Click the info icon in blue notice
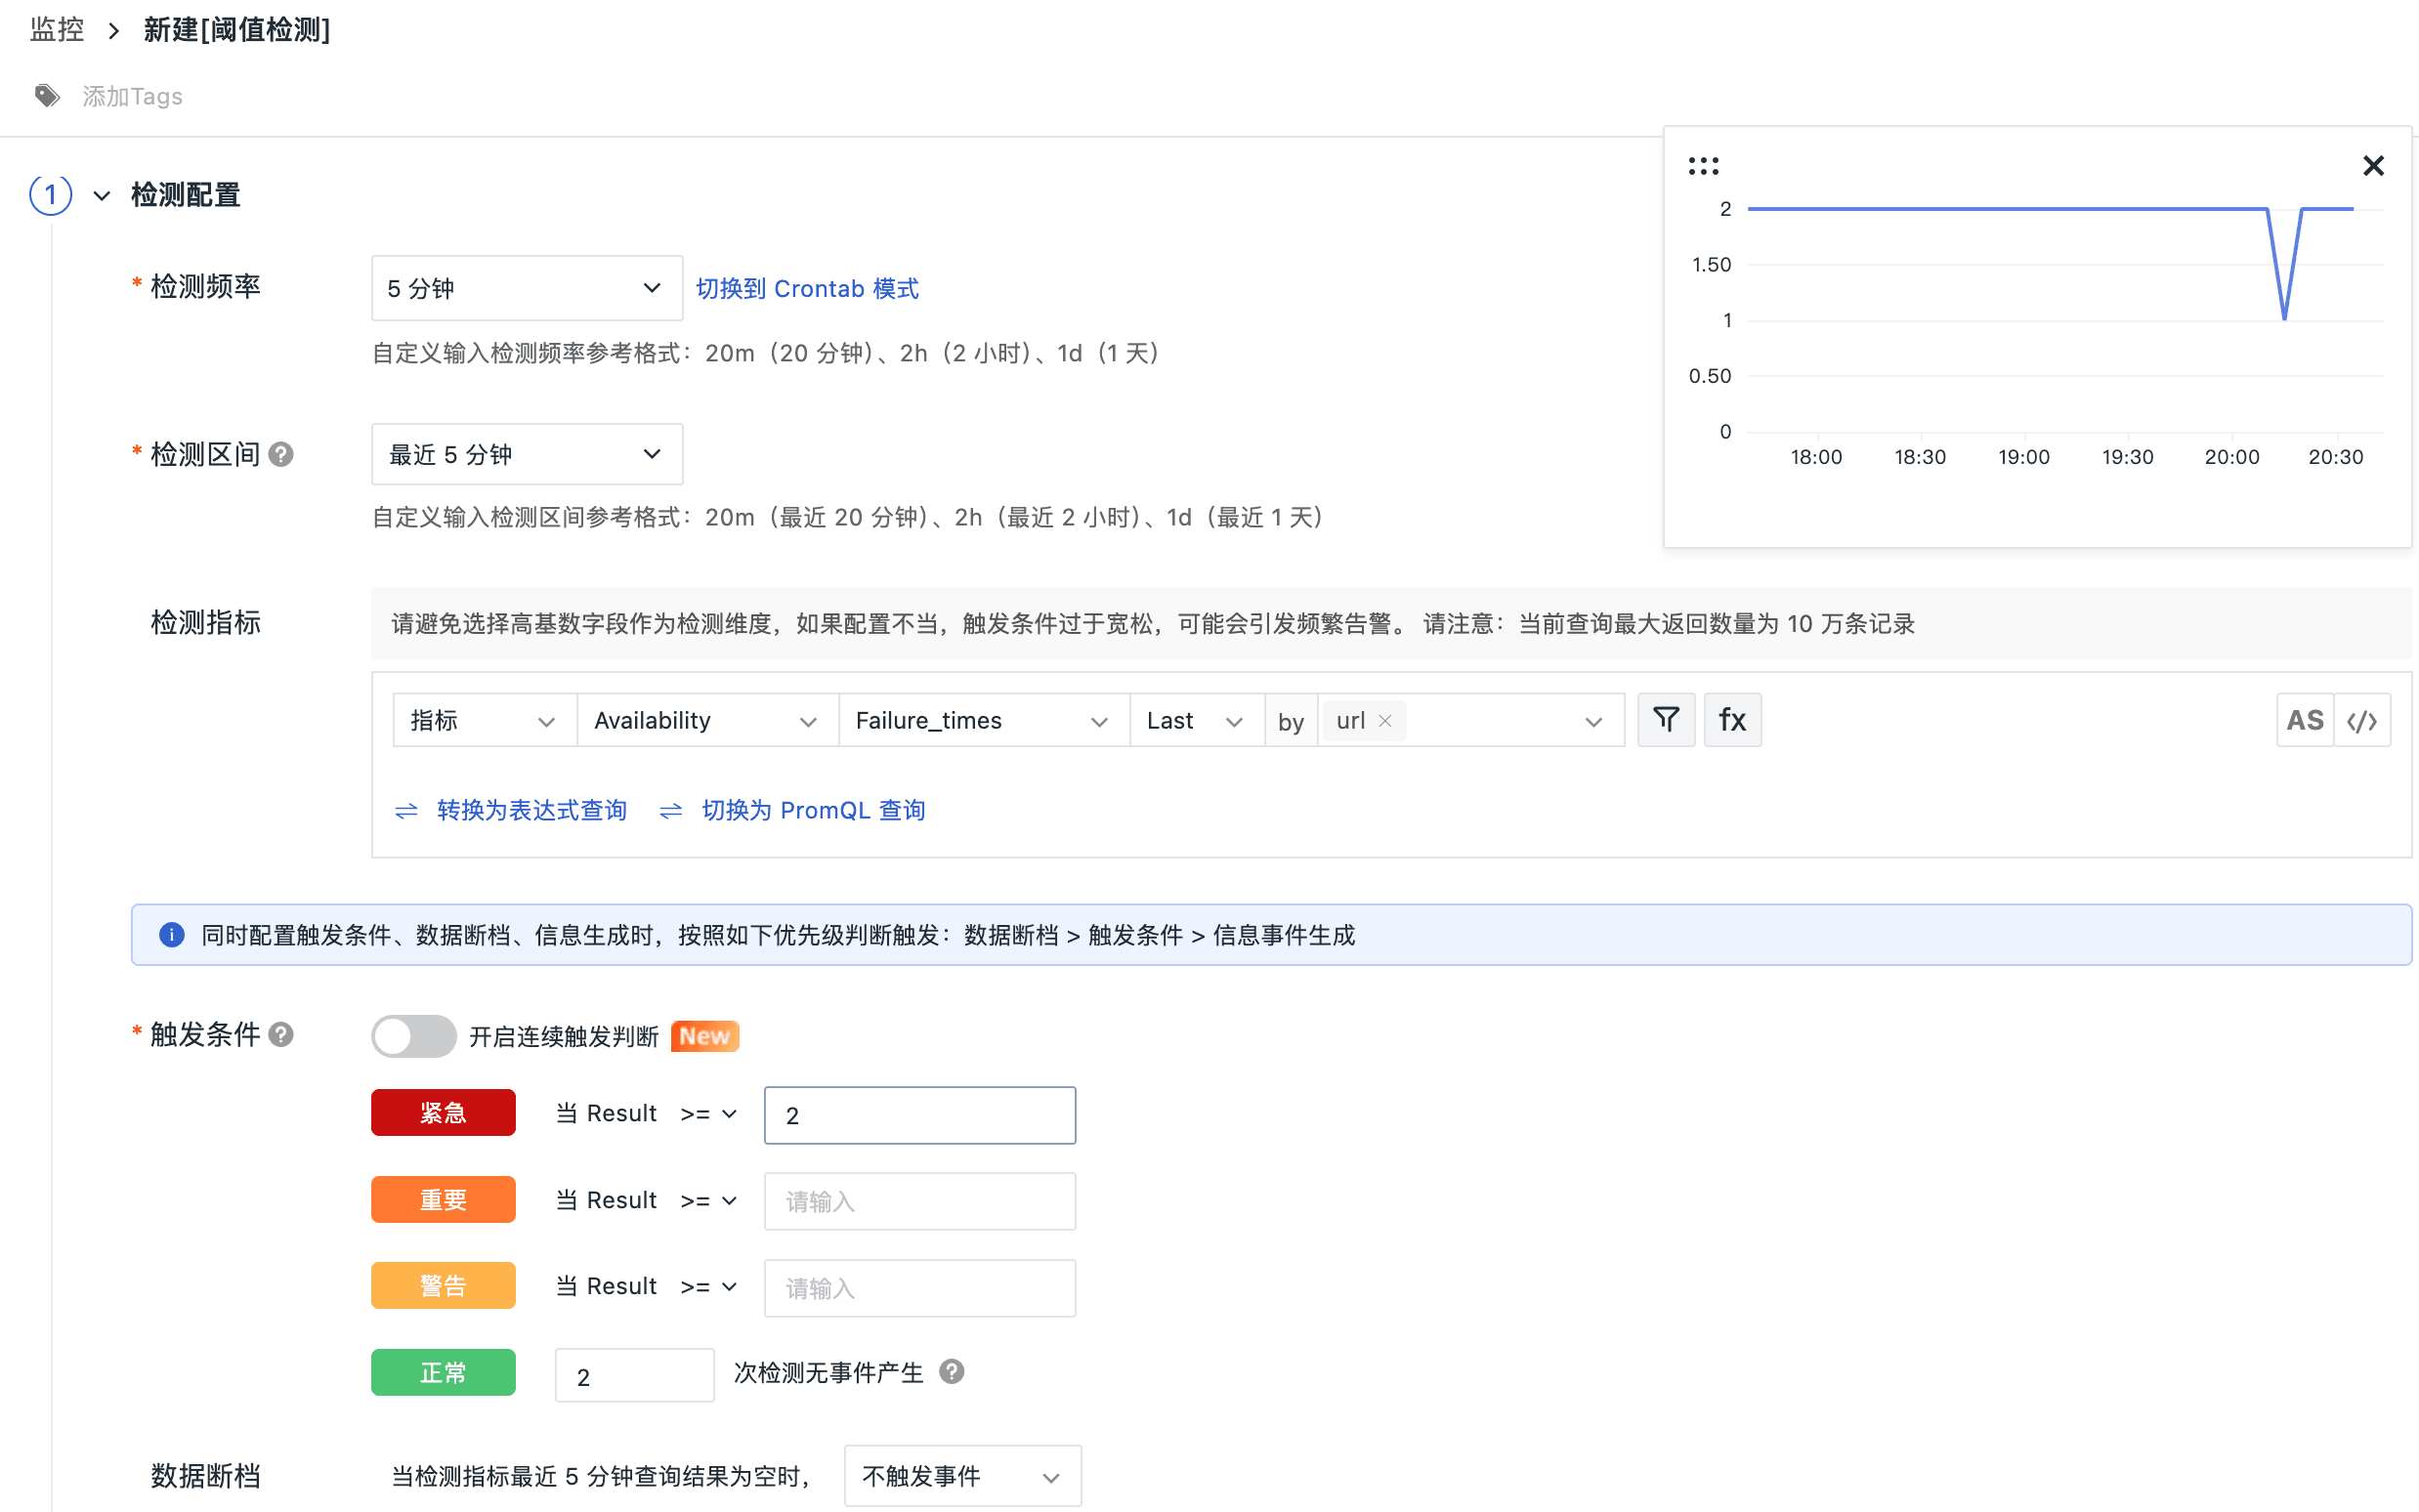 point(172,934)
